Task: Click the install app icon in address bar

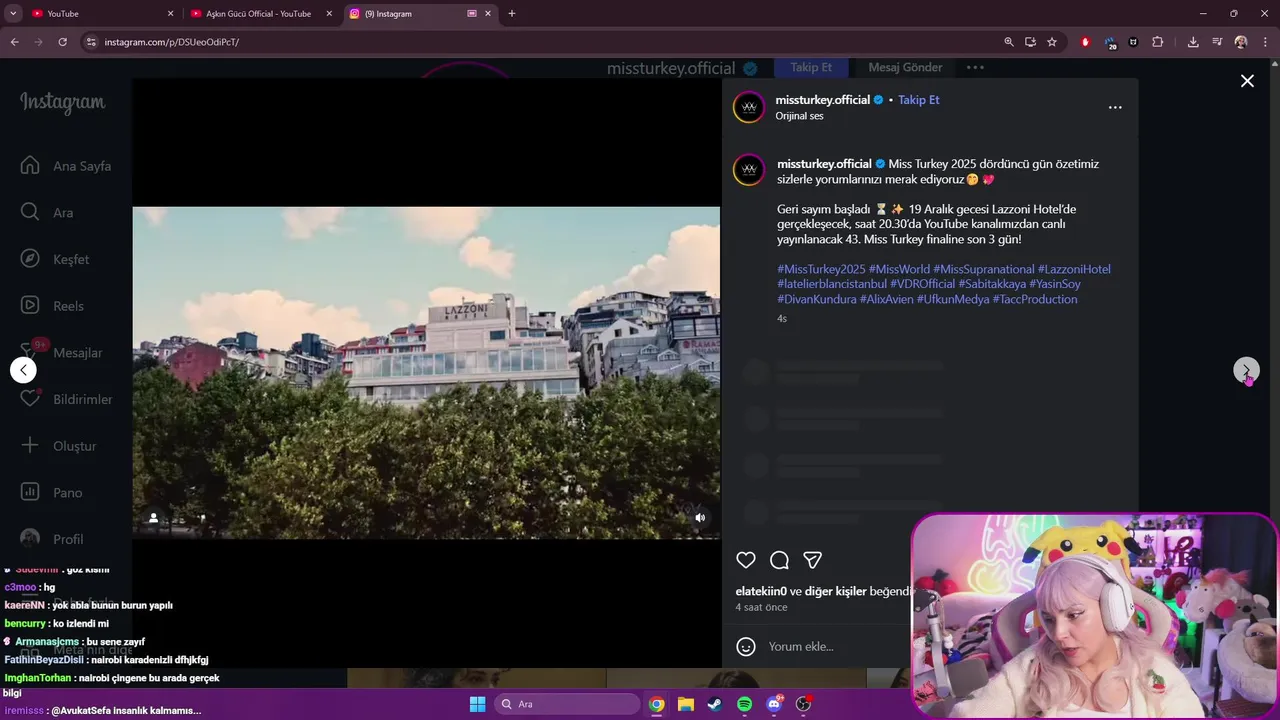Action: [x=1030, y=42]
